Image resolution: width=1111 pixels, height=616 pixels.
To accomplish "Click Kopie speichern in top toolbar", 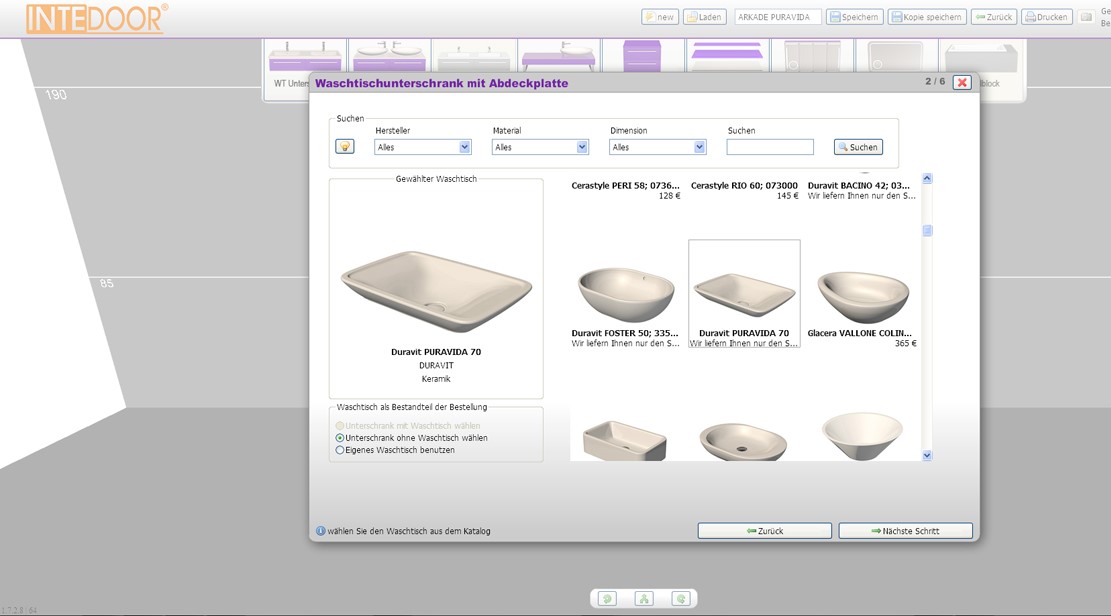I will (926, 17).
